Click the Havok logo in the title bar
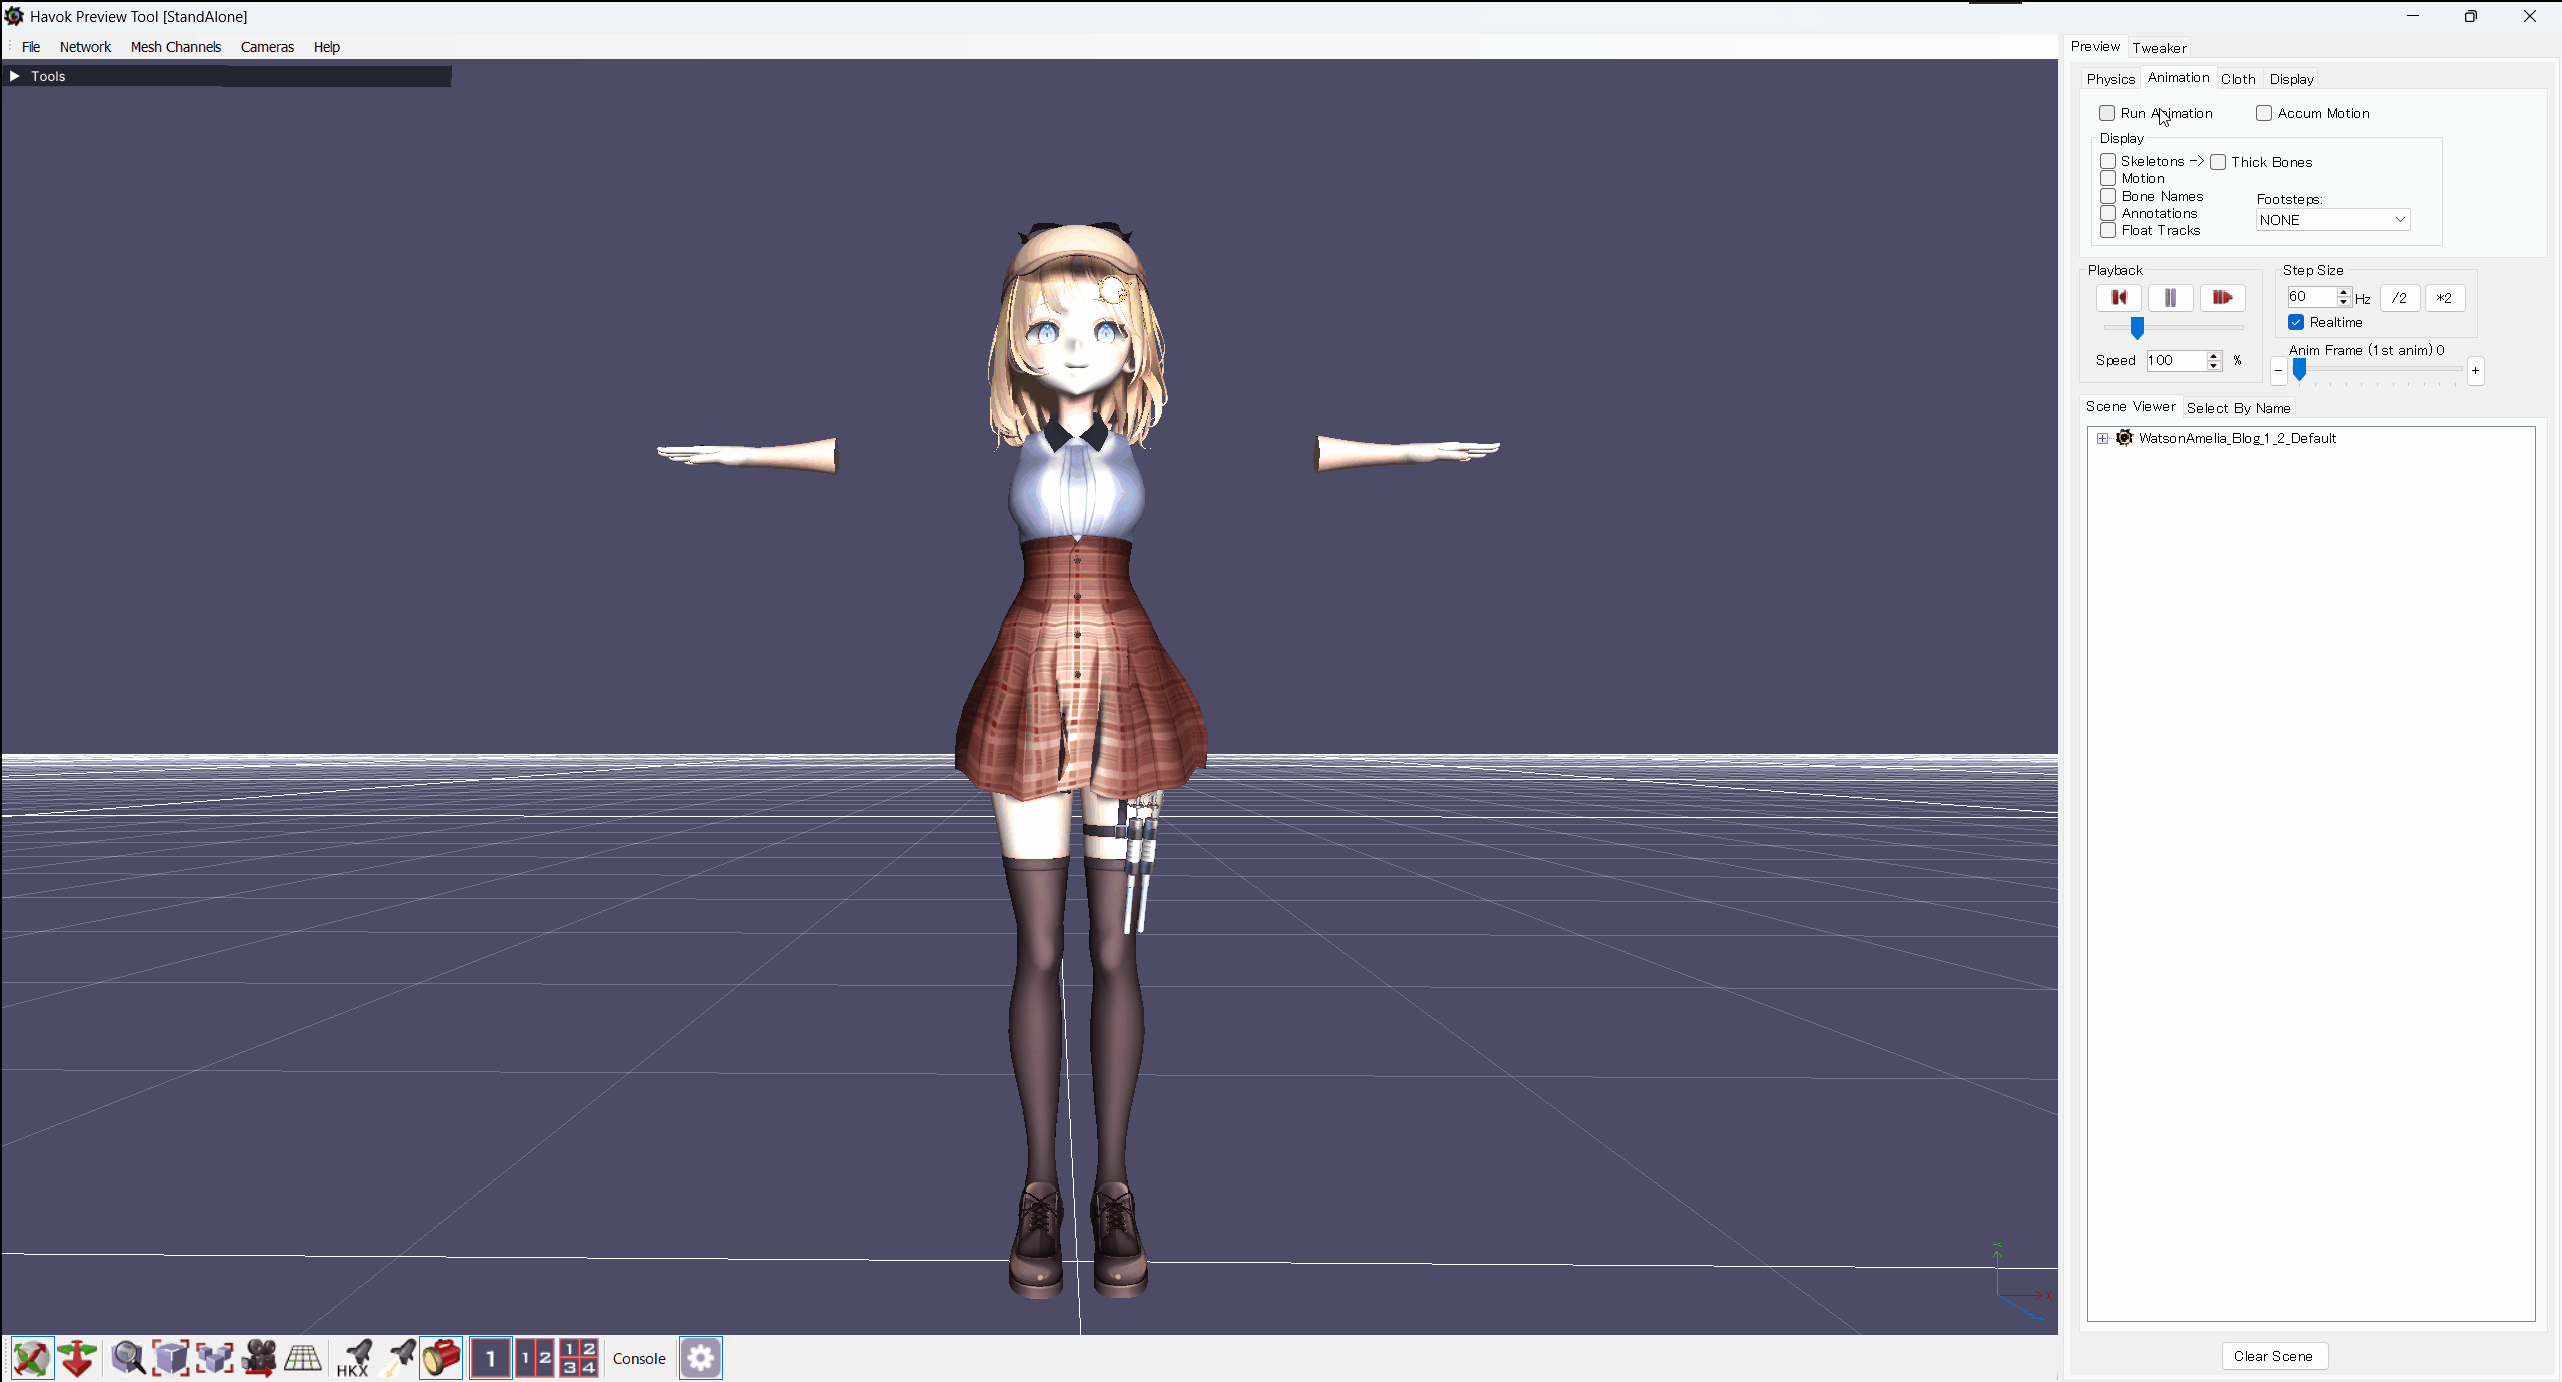Screen dimensions: 2562x1382 (14, 16)
